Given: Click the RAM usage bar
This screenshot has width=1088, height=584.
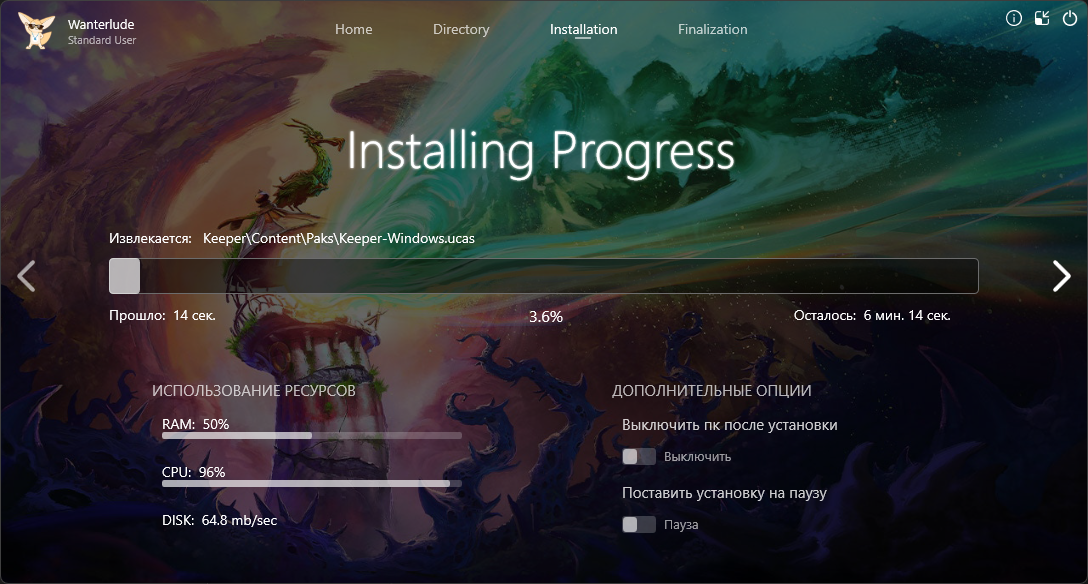Looking at the screenshot, I should pos(312,436).
